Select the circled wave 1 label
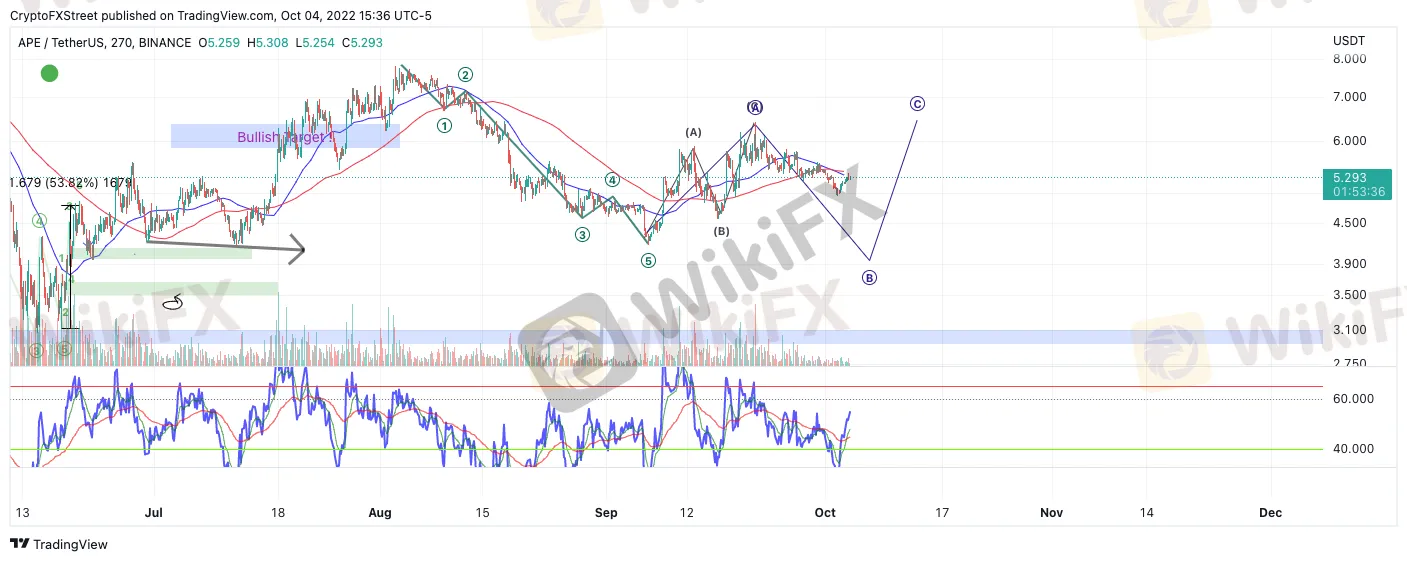 444,125
